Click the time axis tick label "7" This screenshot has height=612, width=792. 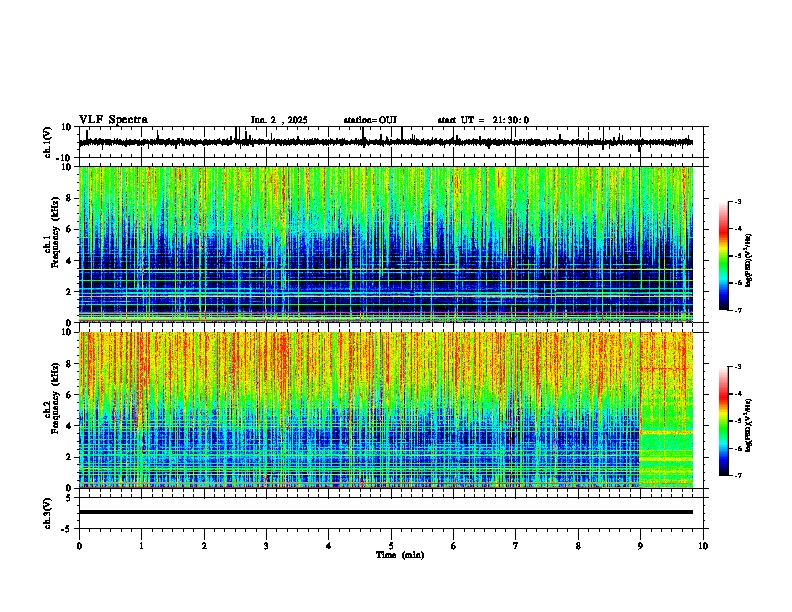tap(516, 546)
